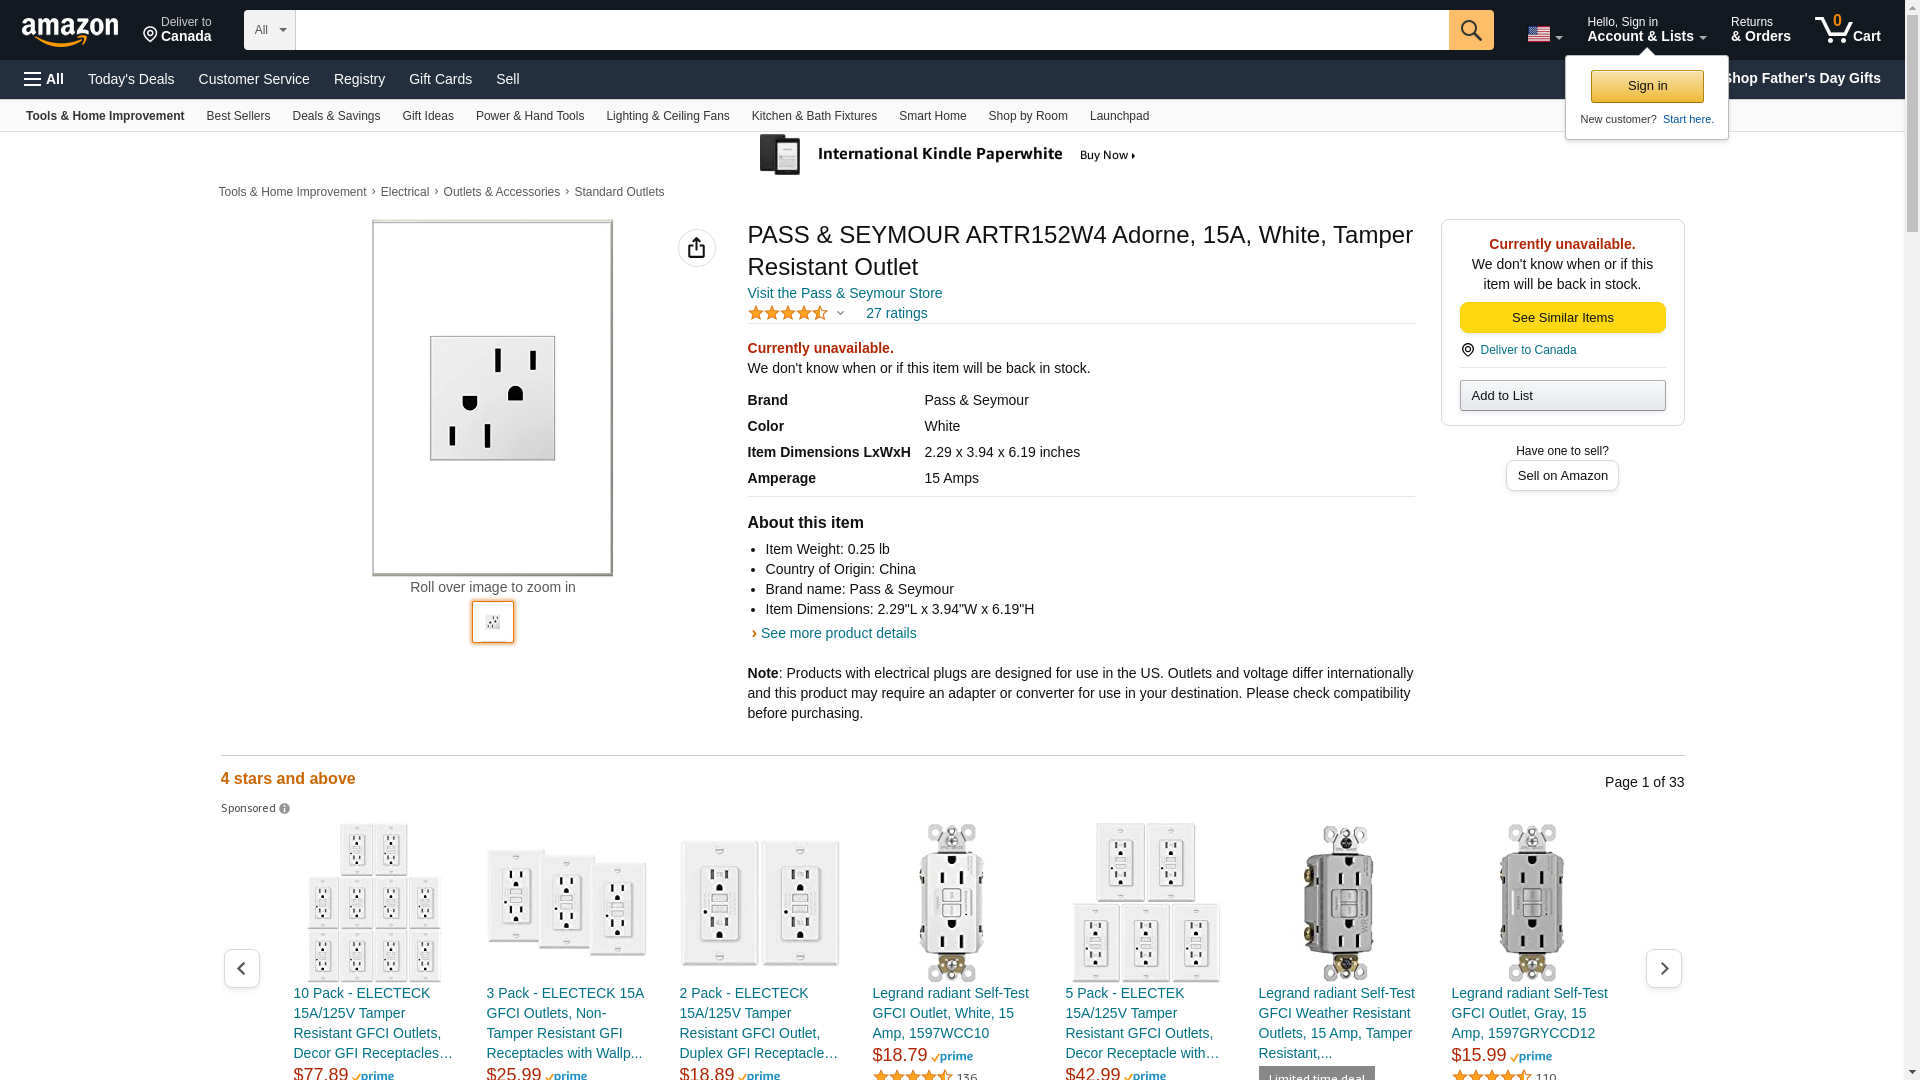Open Today's Deals menu item
The height and width of the screenshot is (1080, 1920).
pos(131,79)
